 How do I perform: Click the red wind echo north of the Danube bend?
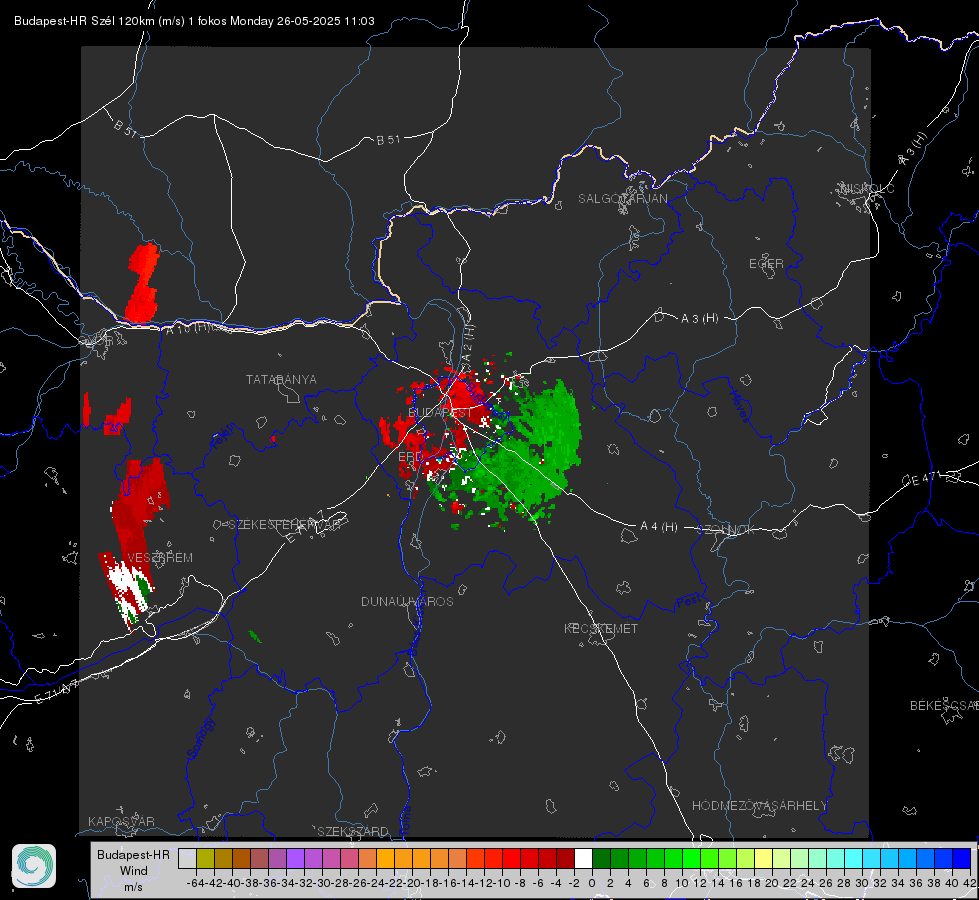[x=143, y=283]
